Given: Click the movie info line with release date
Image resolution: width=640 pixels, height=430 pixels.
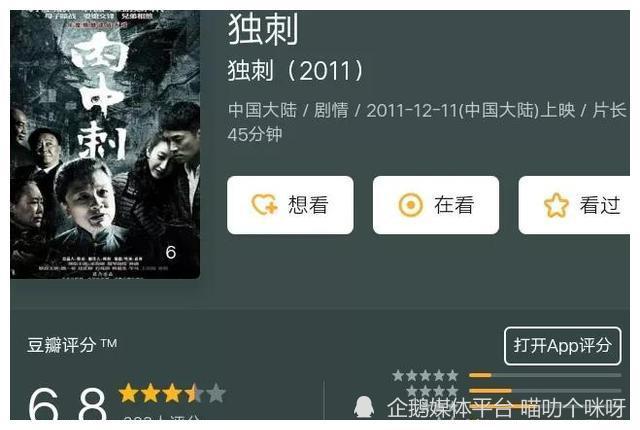Looking at the screenshot, I should pyautogui.click(x=427, y=122).
